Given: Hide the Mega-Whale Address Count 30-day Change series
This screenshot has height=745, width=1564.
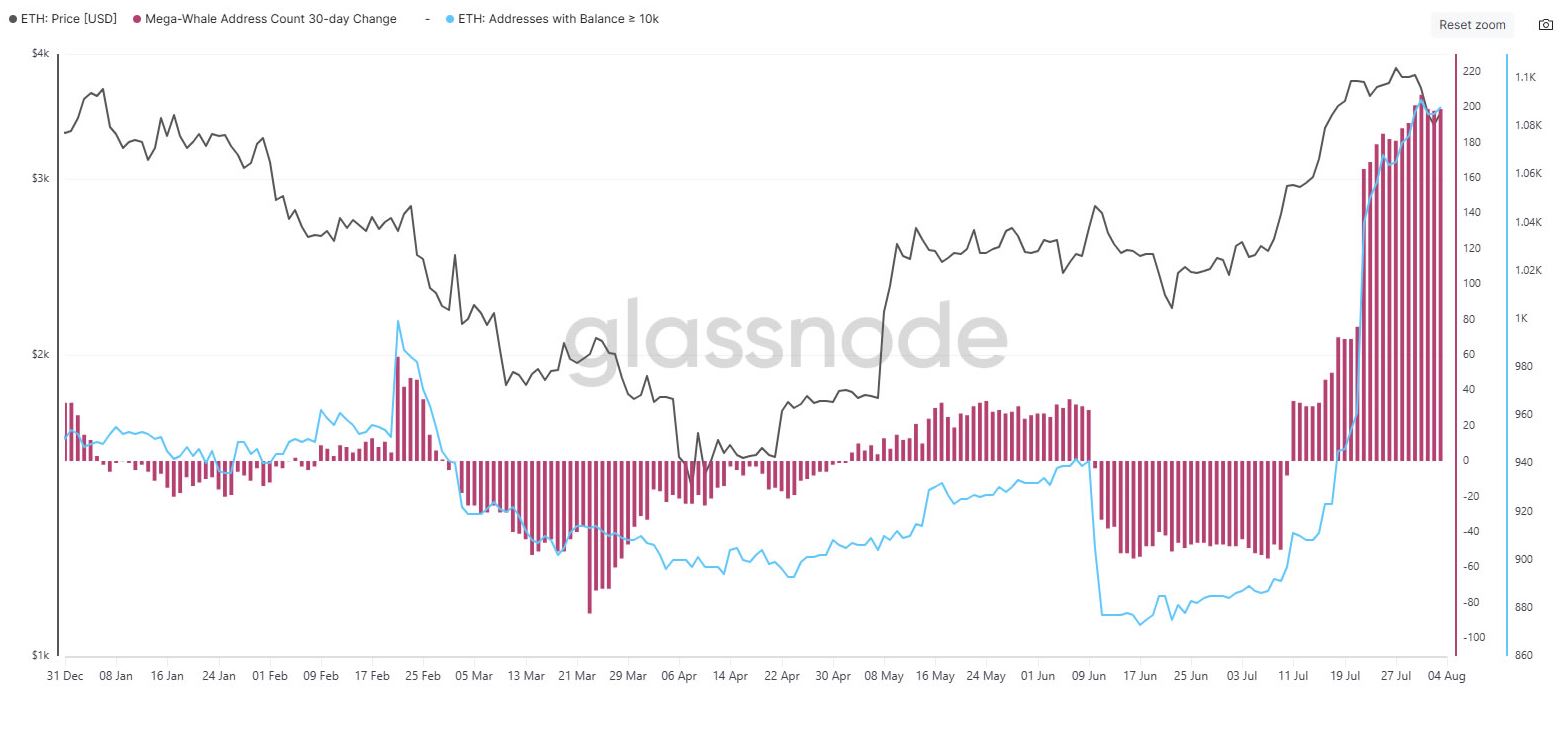Looking at the screenshot, I should (271, 19).
